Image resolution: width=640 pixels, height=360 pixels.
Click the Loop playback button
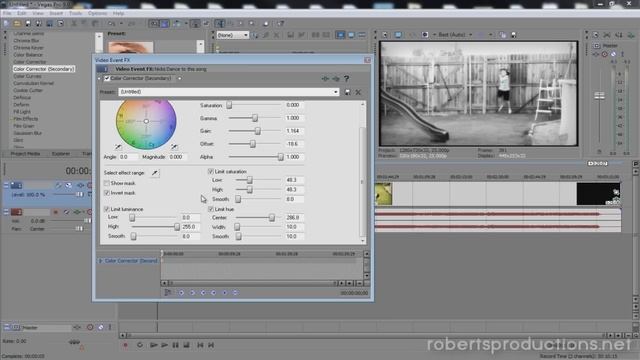[x=140, y=345]
